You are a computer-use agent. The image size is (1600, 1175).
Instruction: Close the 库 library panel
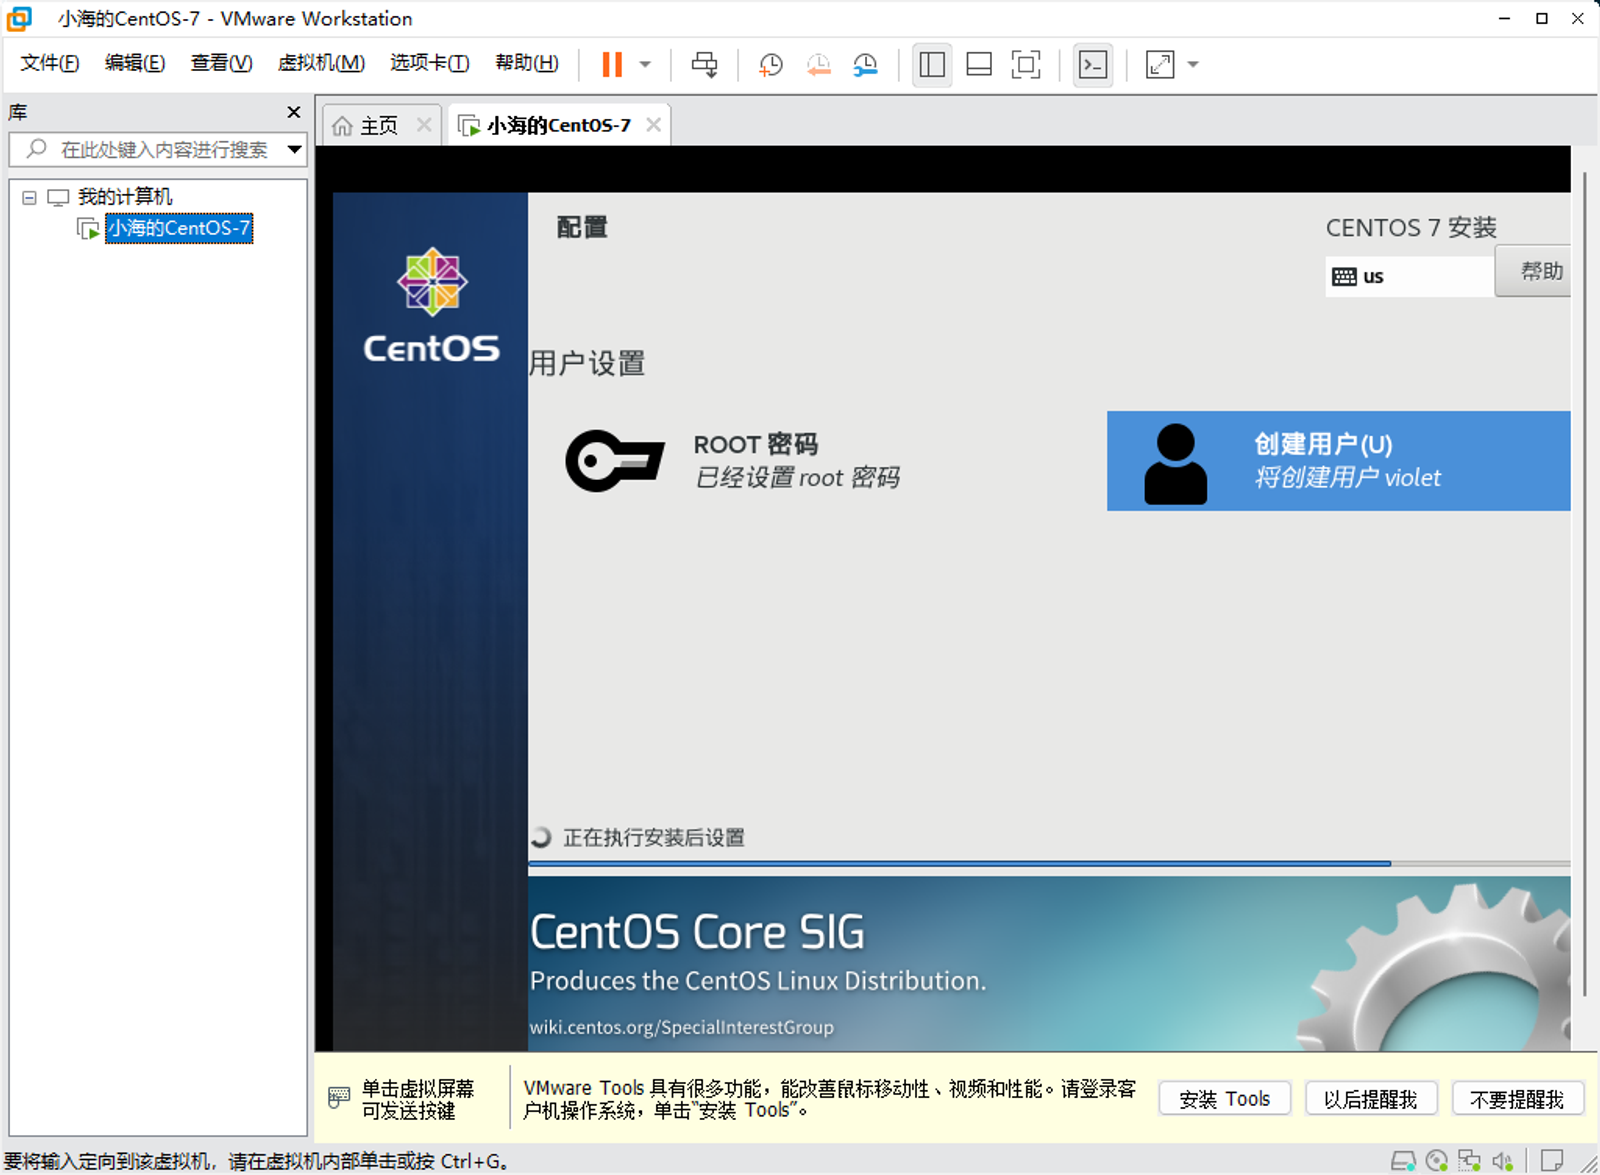[x=293, y=112]
